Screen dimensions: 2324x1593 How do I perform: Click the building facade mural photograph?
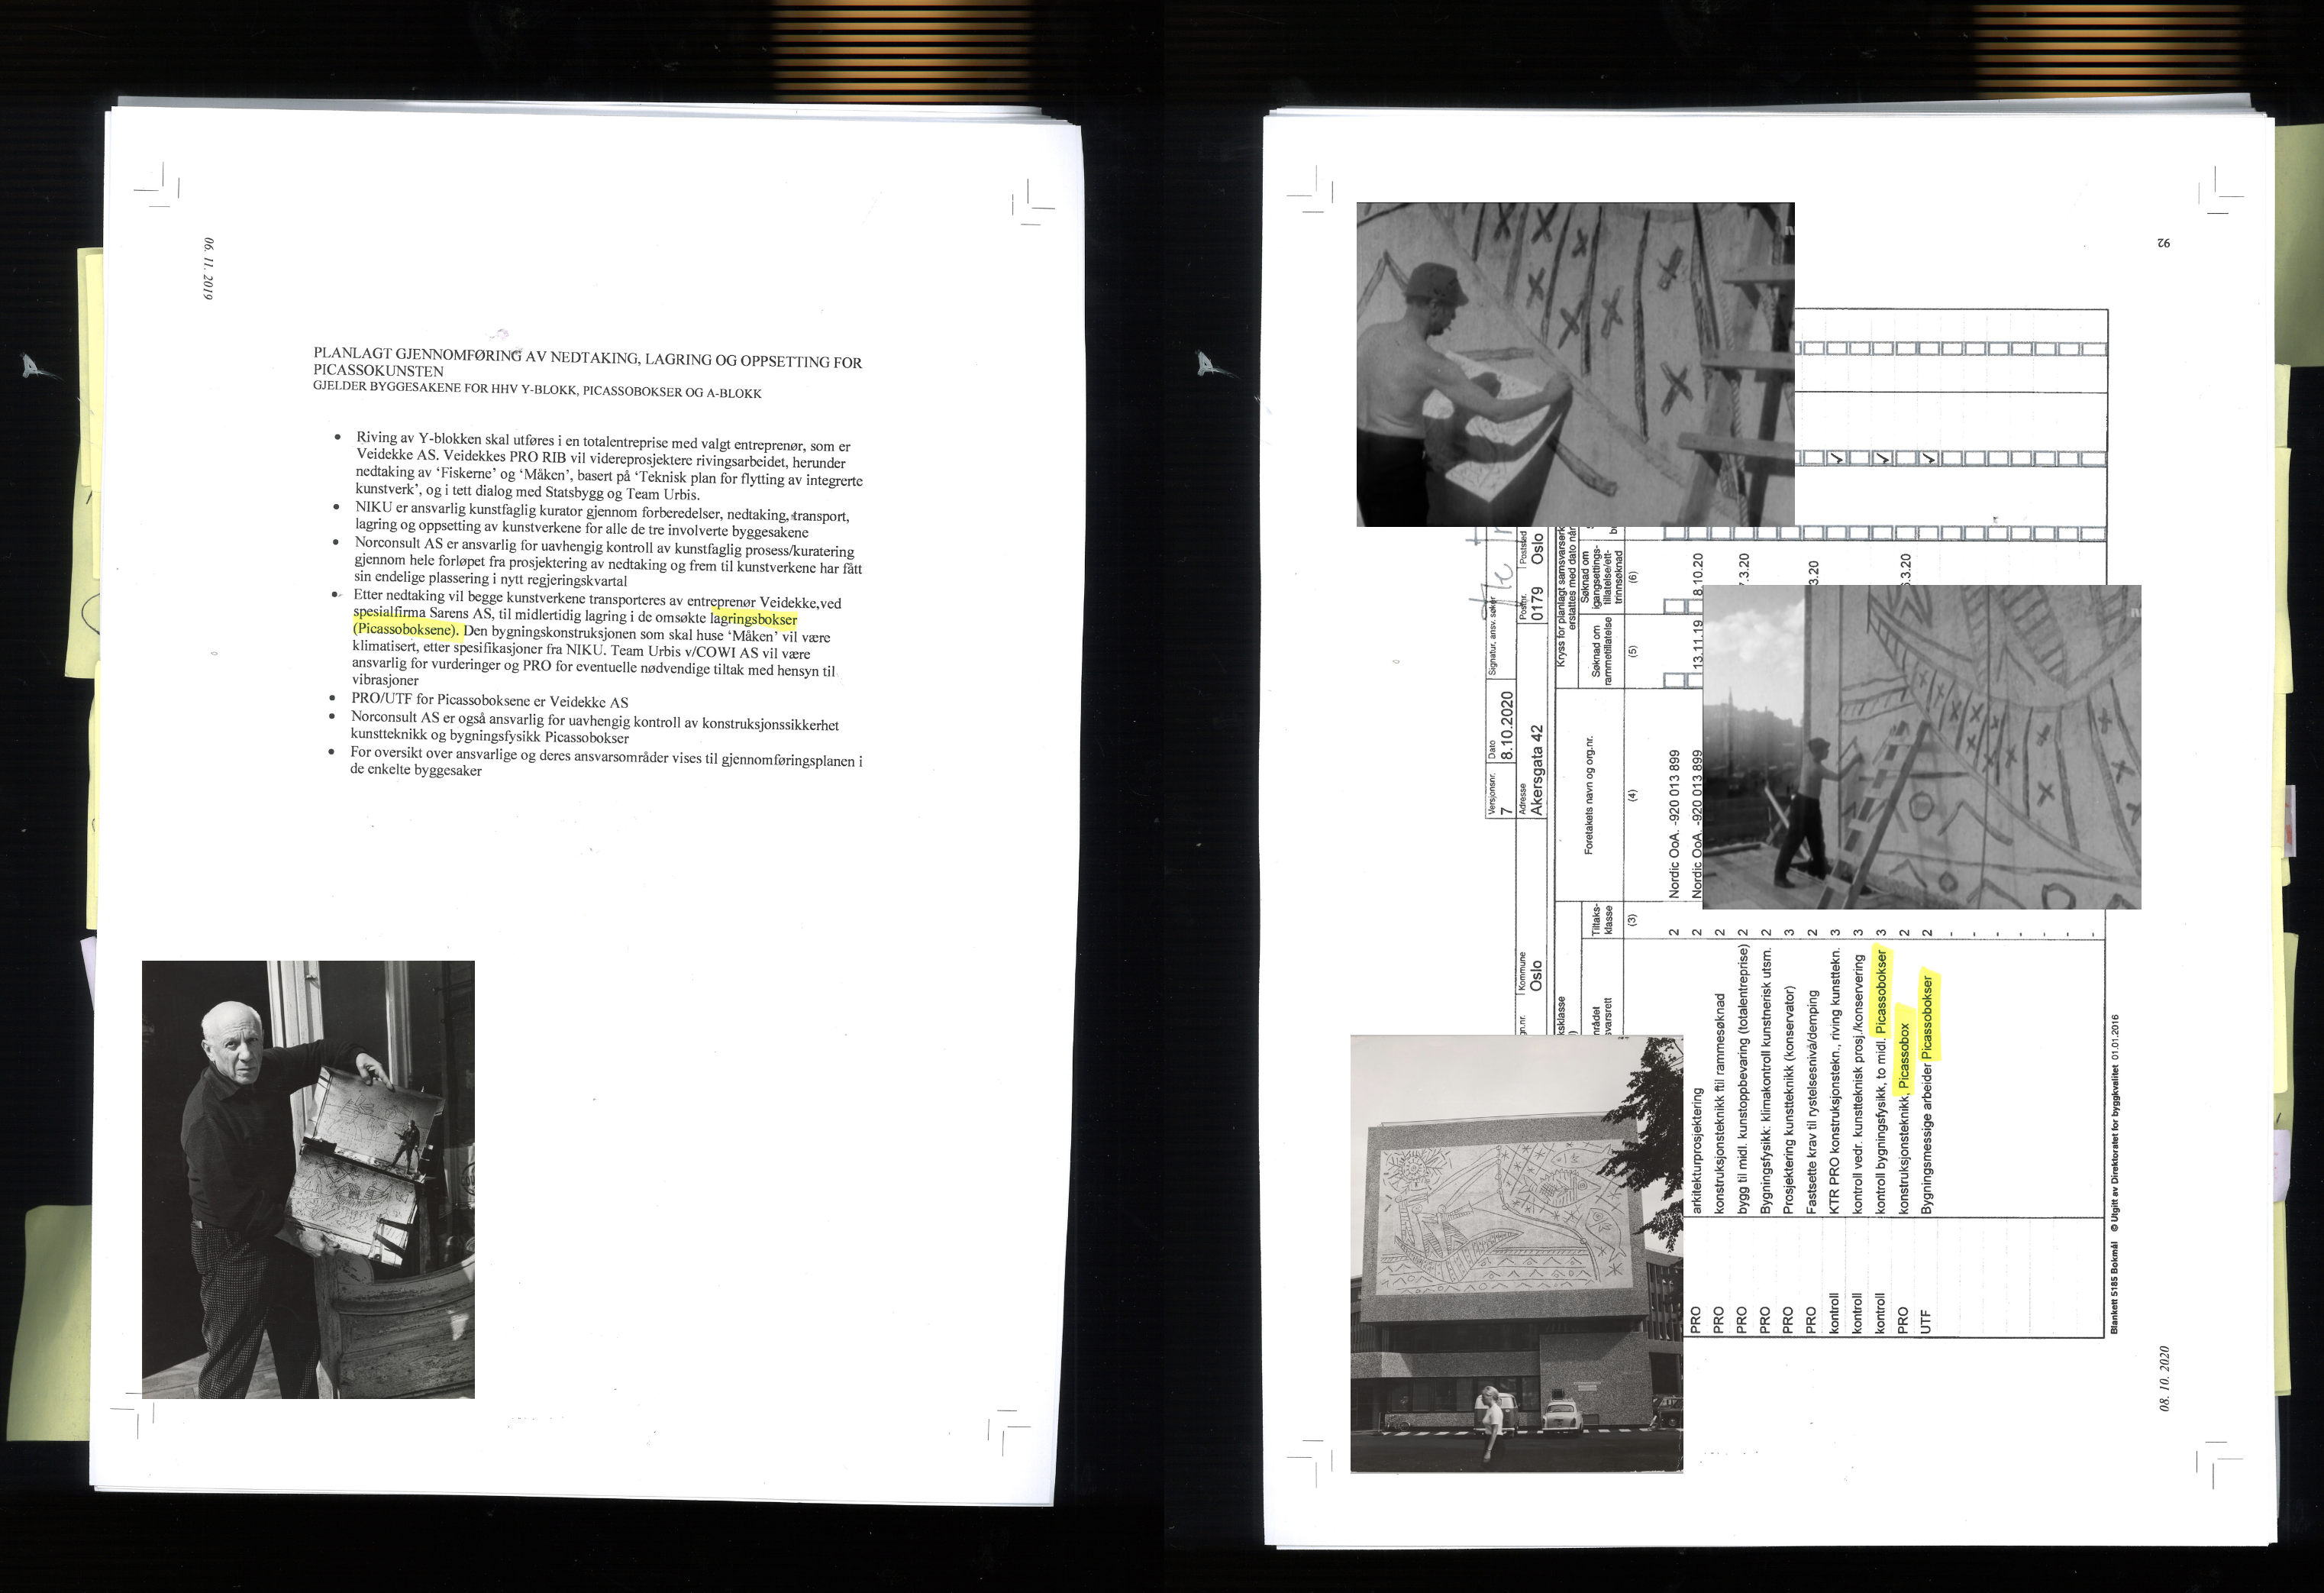point(1516,1253)
